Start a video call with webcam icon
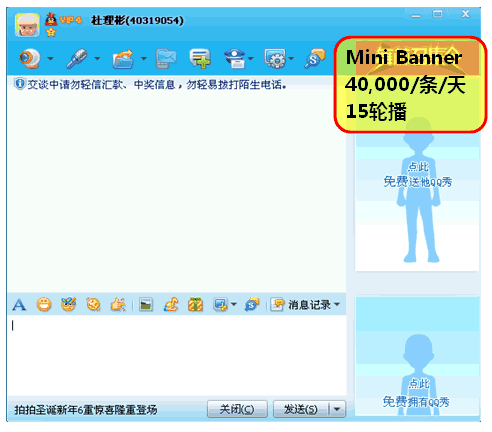492x432 pixels. 29,59
